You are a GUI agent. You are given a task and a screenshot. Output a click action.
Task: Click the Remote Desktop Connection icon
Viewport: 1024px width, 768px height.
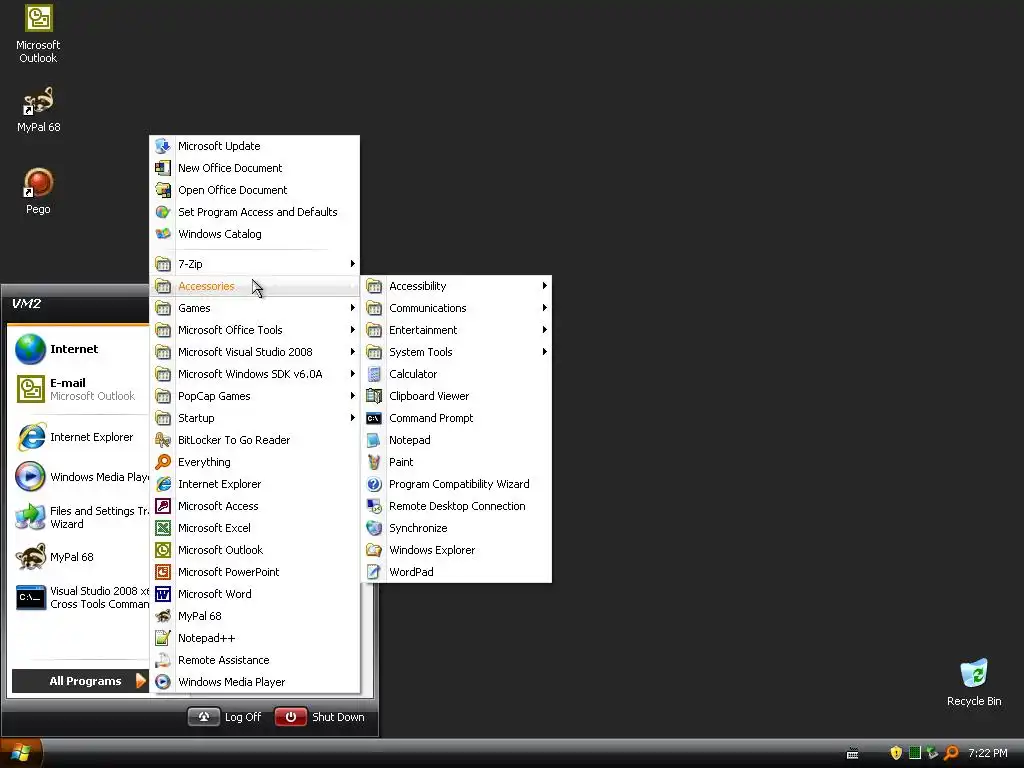coord(374,506)
